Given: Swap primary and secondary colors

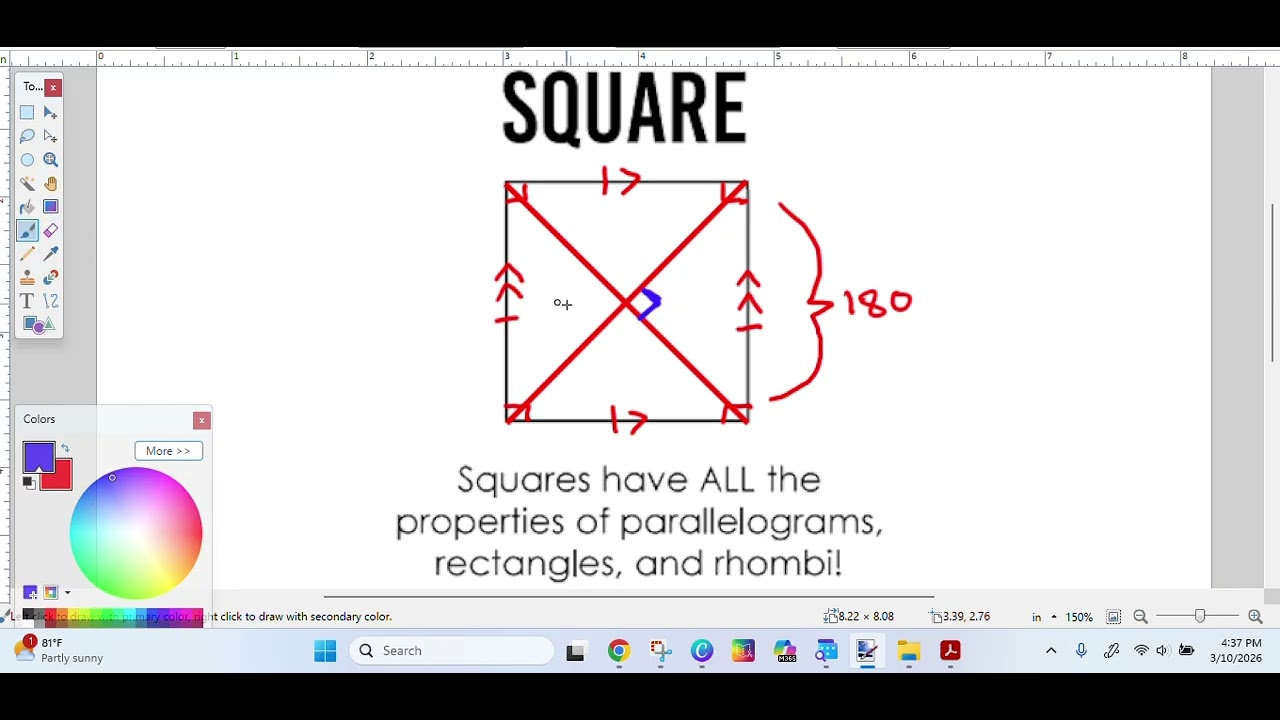Looking at the screenshot, I should [65, 448].
